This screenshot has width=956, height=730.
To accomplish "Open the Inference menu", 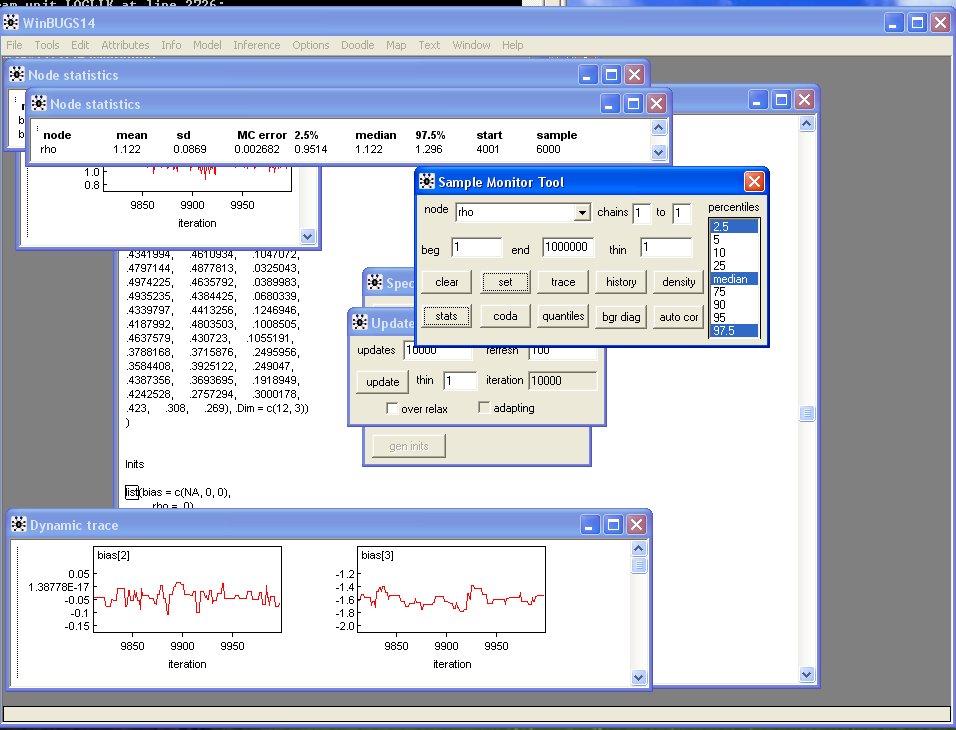I will [256, 45].
